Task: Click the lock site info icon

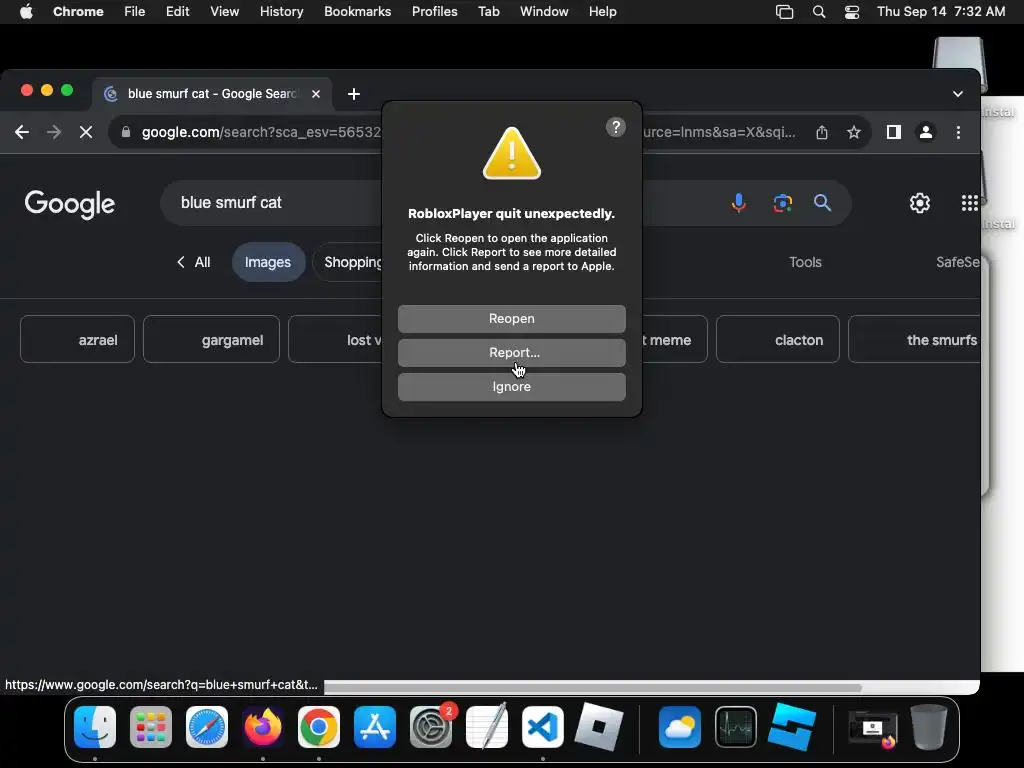Action: [126, 132]
